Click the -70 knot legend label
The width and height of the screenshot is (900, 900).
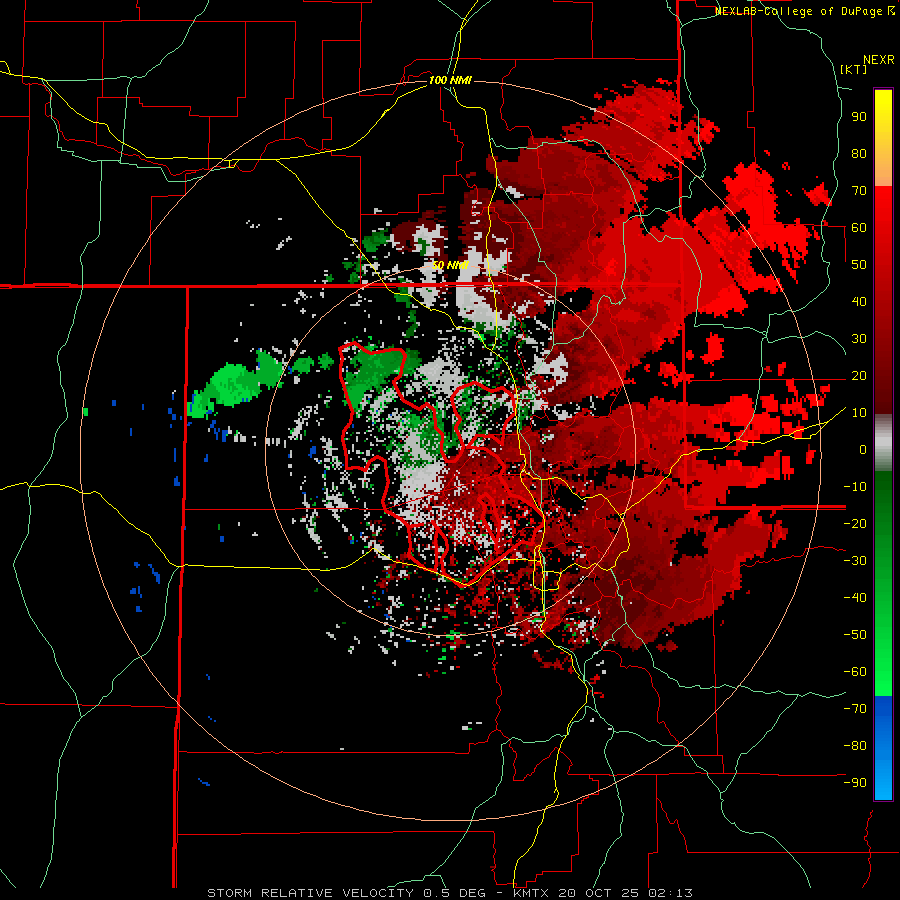(x=855, y=708)
